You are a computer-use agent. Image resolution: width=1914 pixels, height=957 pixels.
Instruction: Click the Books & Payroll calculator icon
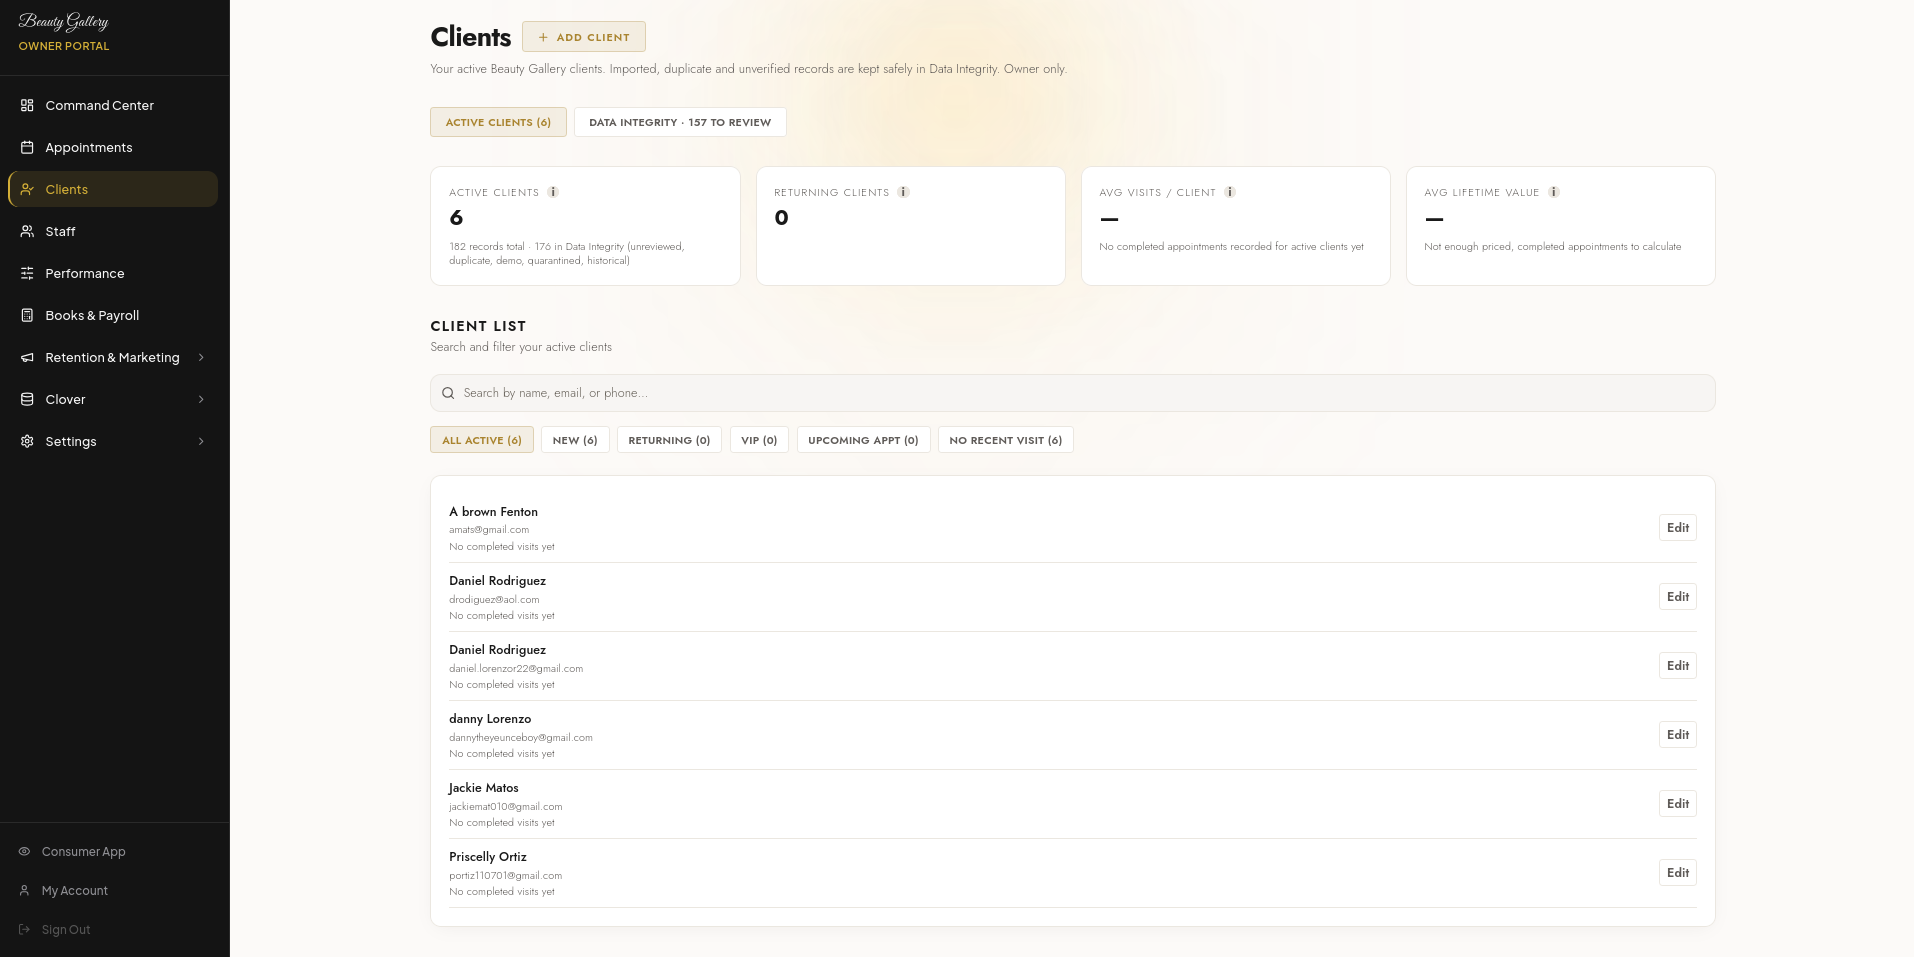coord(27,315)
